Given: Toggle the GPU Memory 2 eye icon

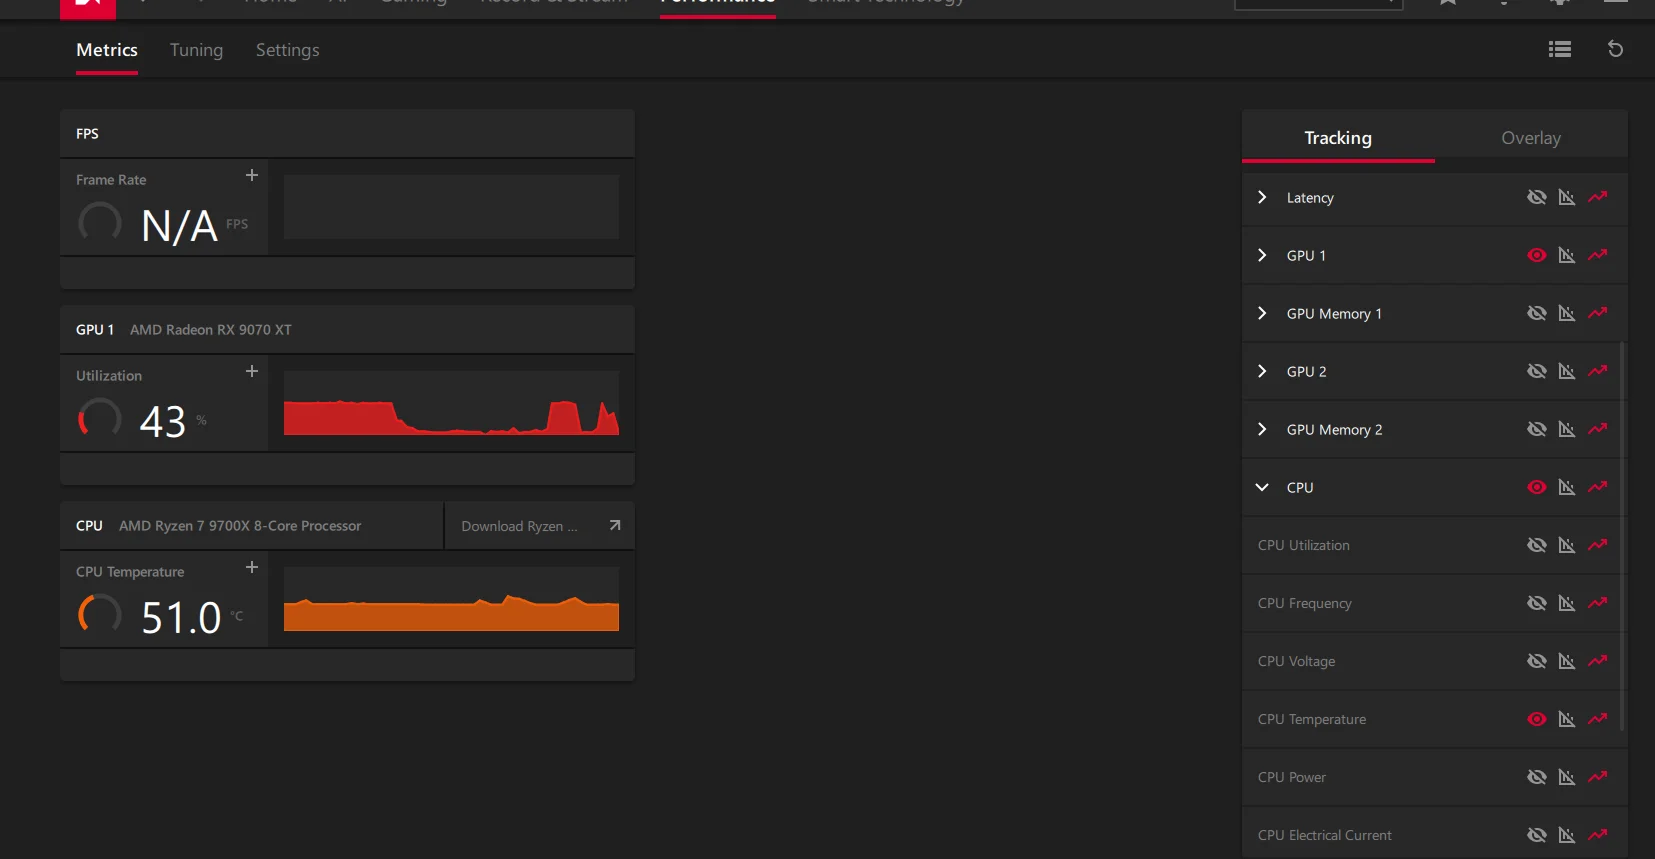Looking at the screenshot, I should tap(1537, 429).
